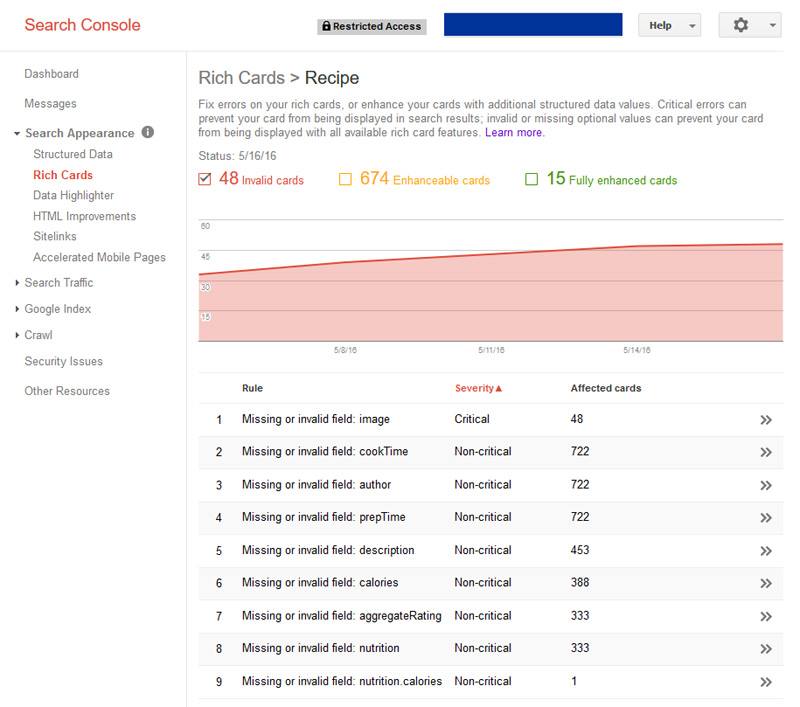Enable the Fully enhanced cards checkbox
Image resolution: width=800 pixels, height=707 pixels.
coord(532,180)
